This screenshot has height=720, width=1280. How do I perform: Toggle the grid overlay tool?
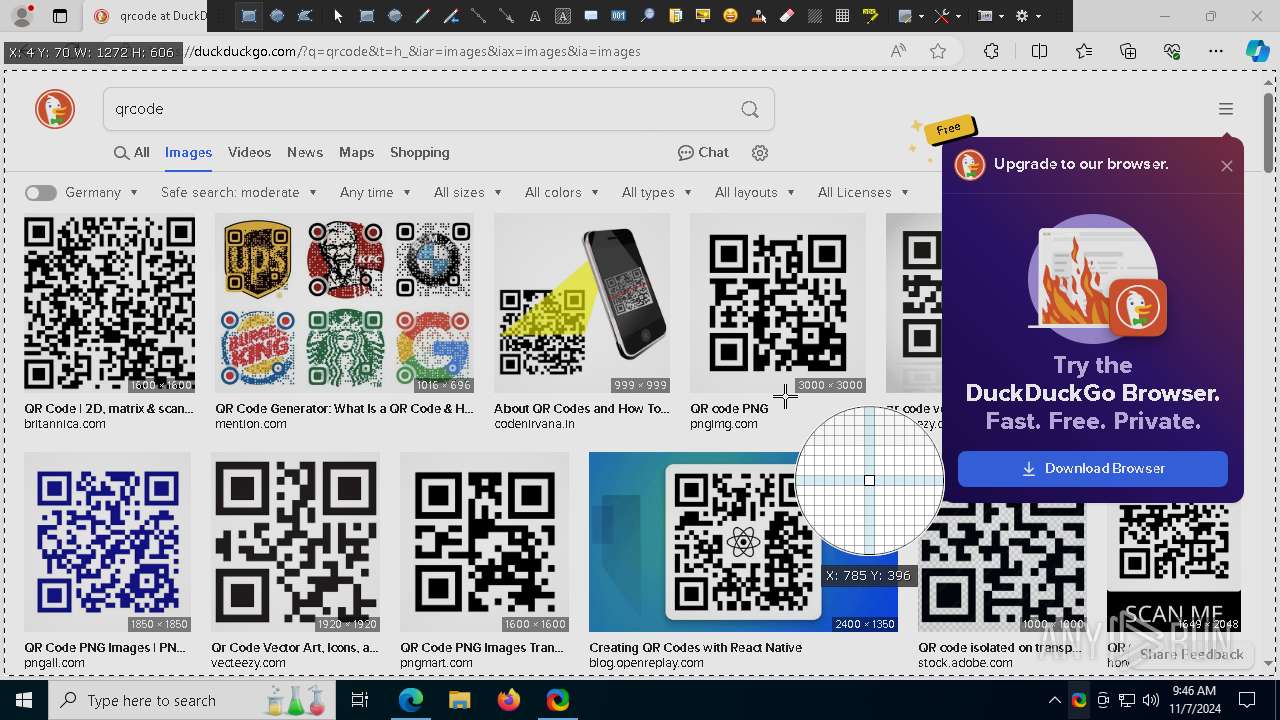pyautogui.click(x=842, y=16)
